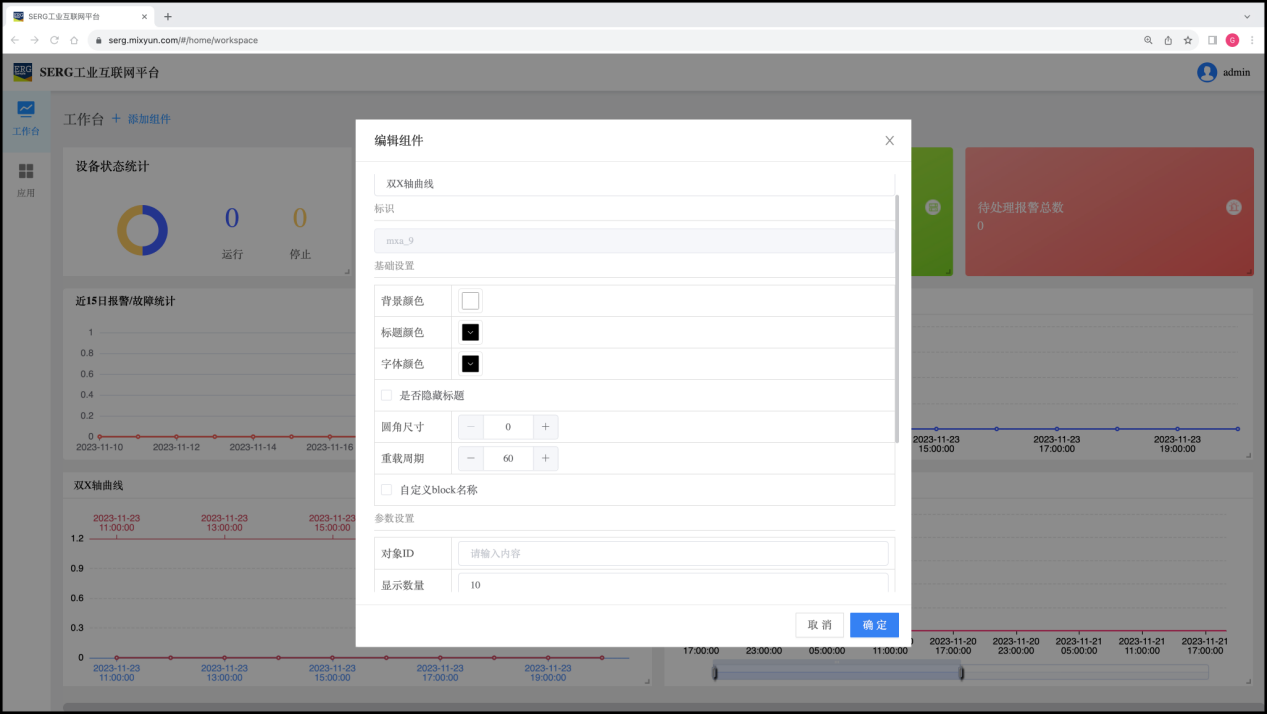The image size is (1267, 714).
Task: Toggle the 自定义block名称 checkbox
Action: pyautogui.click(x=387, y=490)
